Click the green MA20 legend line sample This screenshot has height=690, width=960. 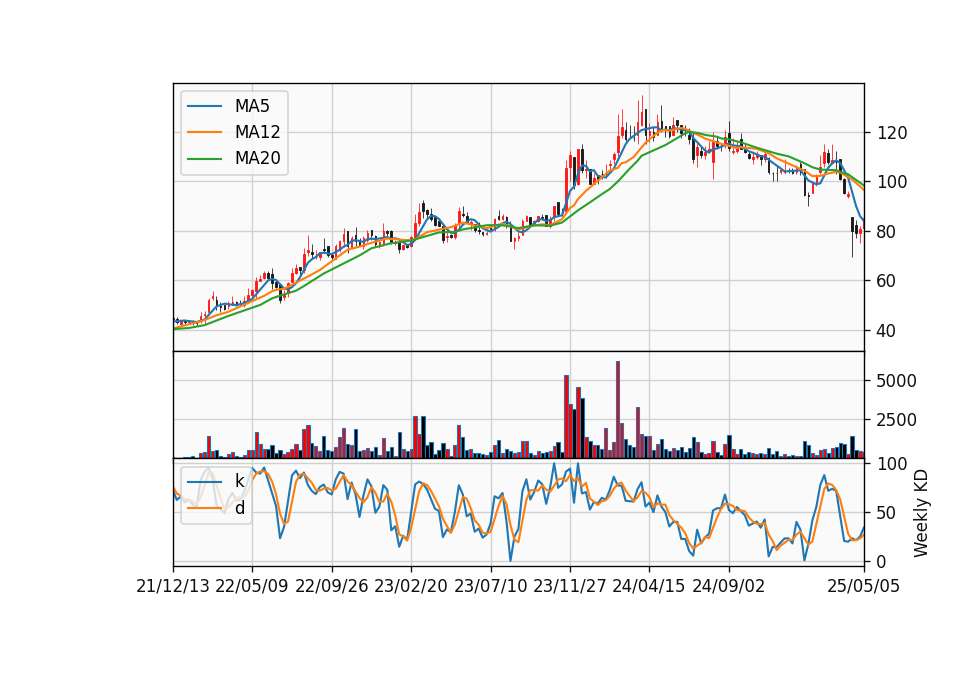[204, 159]
